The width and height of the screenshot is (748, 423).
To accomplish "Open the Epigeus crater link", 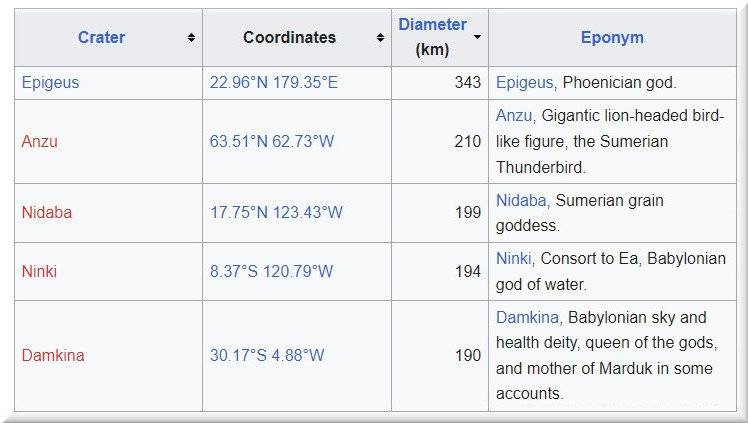I will pyautogui.click(x=49, y=83).
